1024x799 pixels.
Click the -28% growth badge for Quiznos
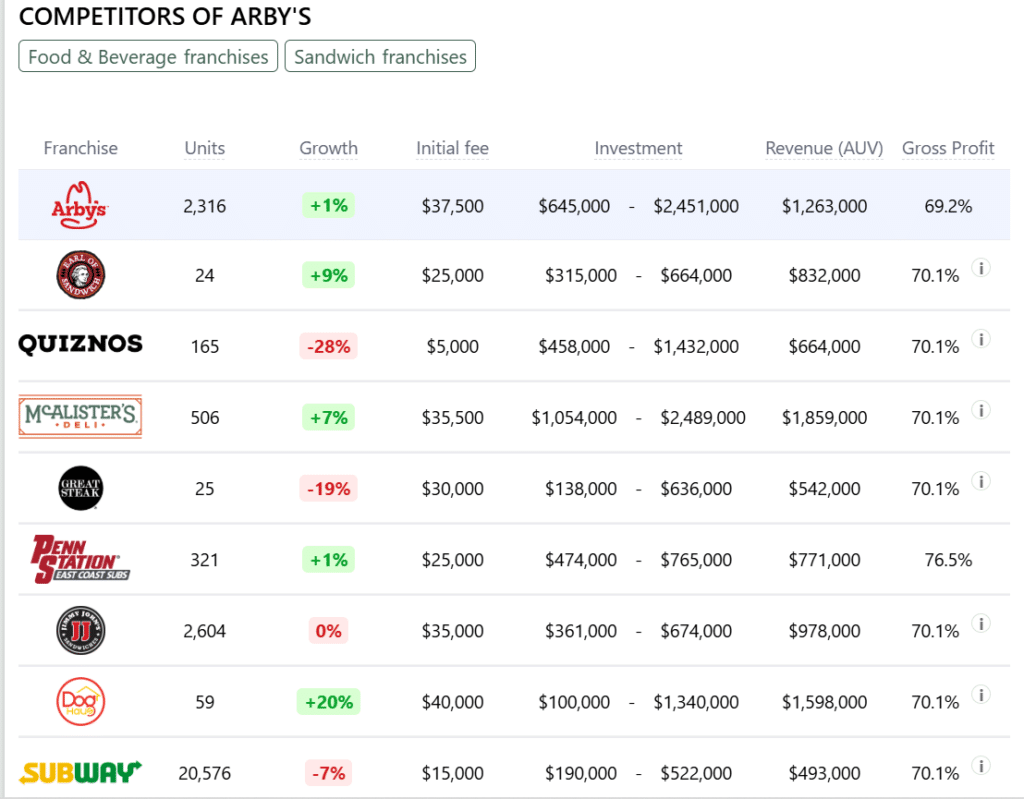click(x=328, y=346)
